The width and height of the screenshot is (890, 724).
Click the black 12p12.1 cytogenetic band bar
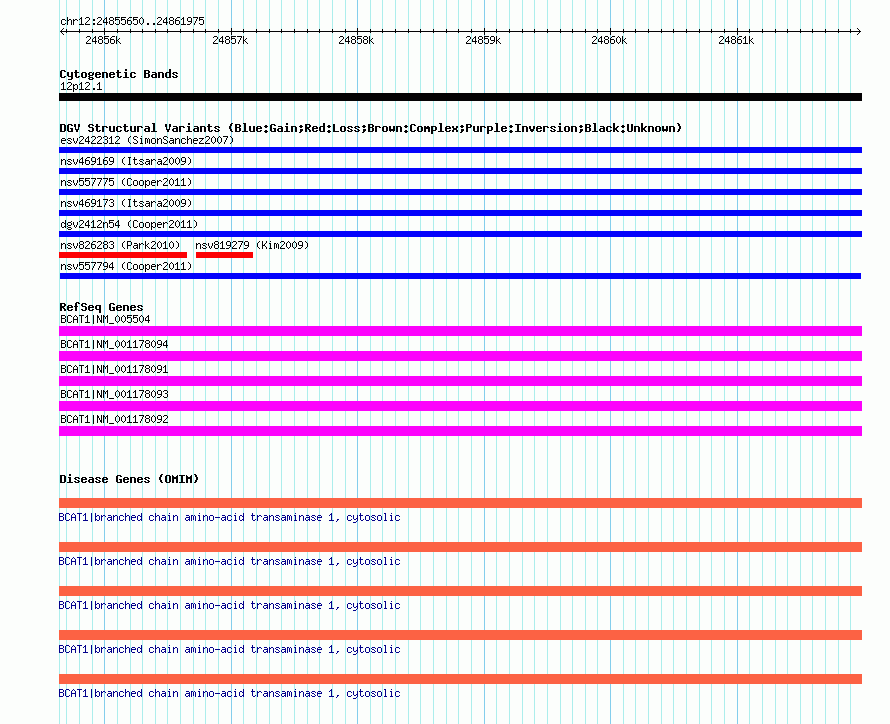click(x=460, y=97)
